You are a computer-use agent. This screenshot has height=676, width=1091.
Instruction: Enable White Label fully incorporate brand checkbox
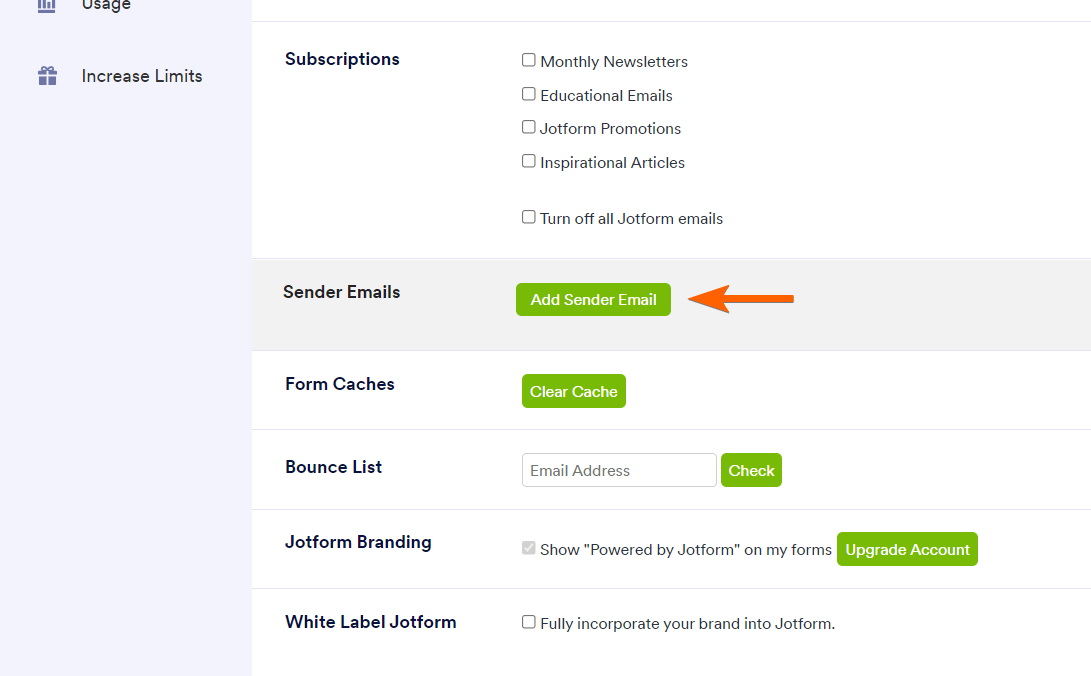coord(529,622)
